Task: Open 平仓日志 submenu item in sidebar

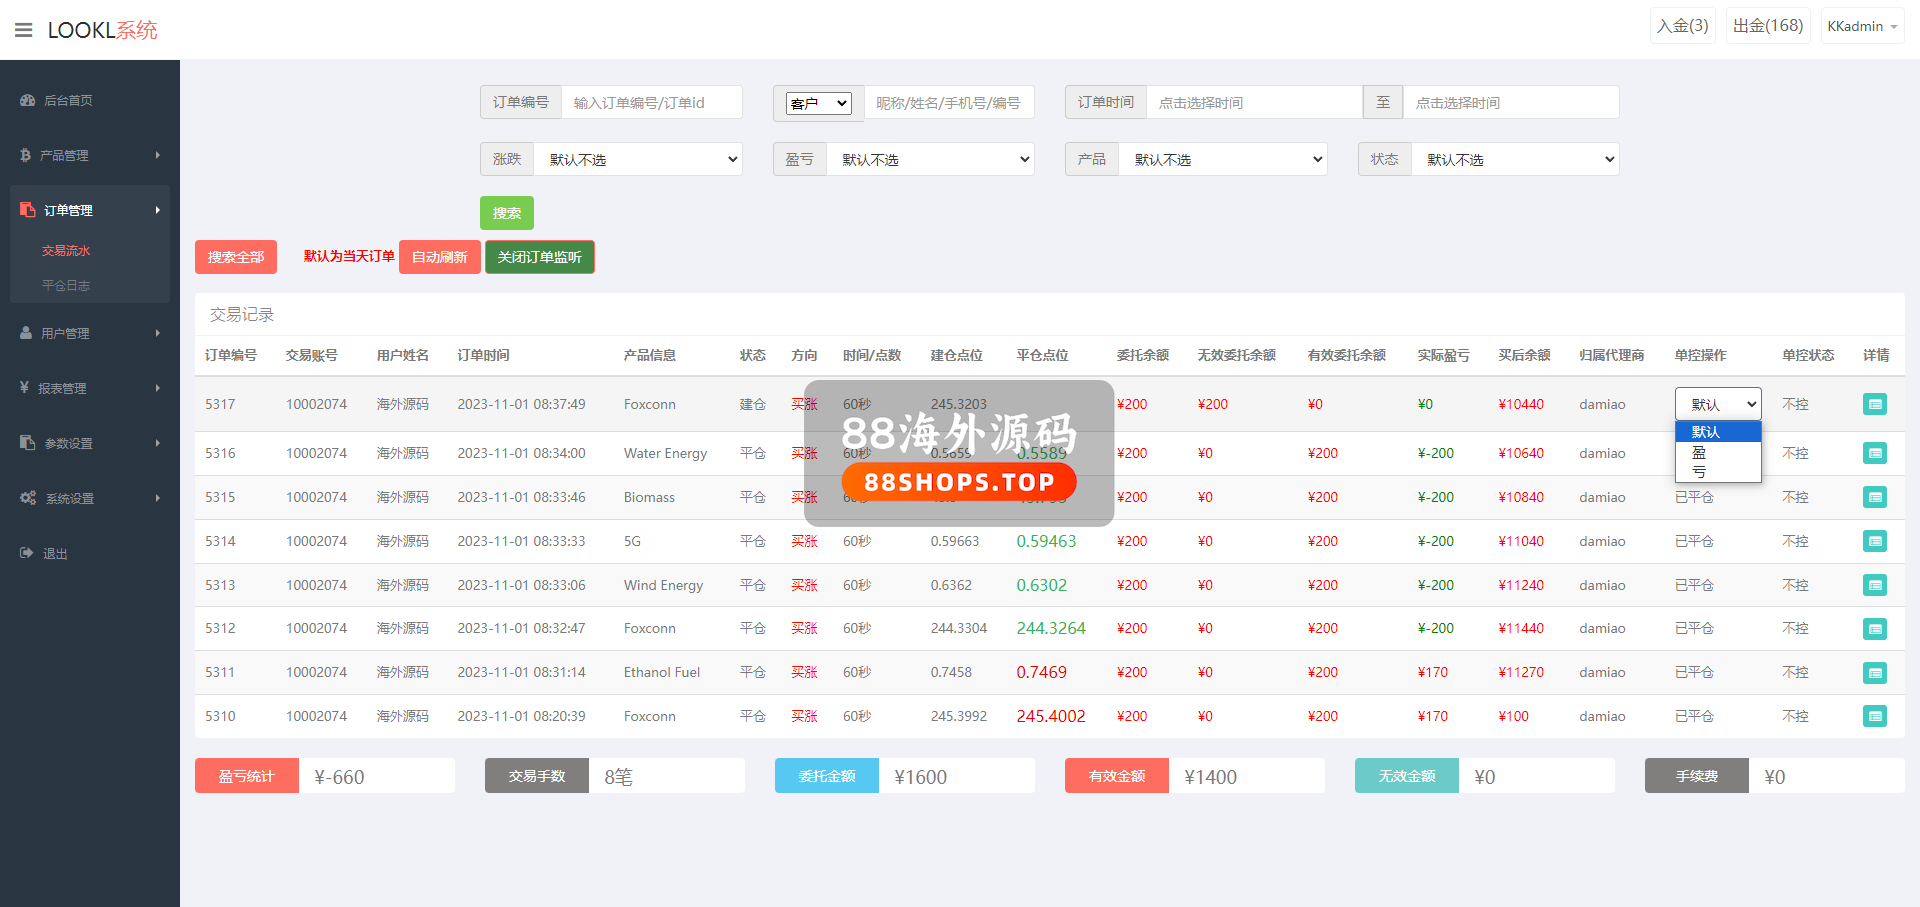Action: coord(66,286)
